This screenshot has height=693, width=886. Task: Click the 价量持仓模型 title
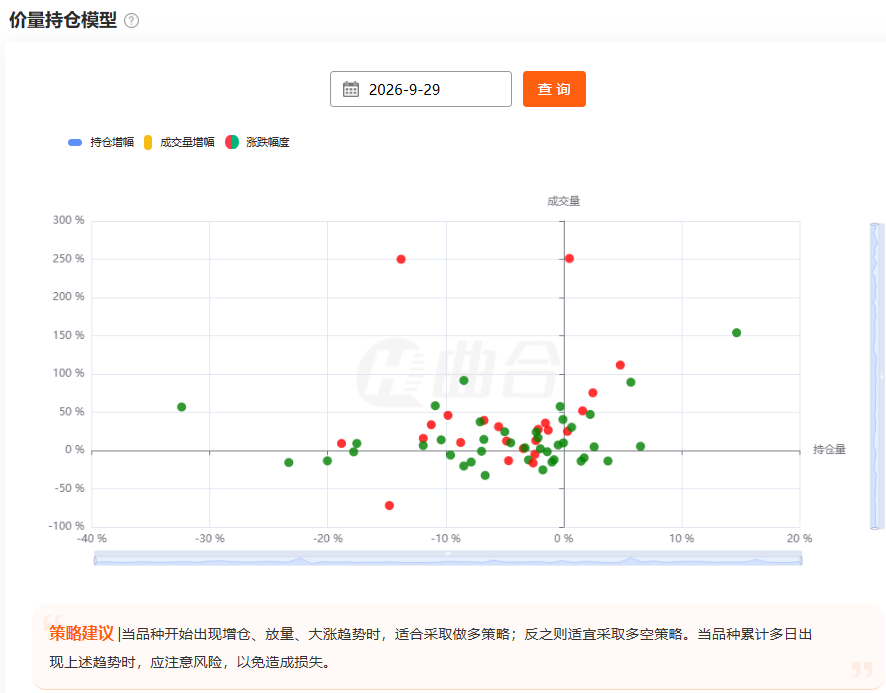[x=63, y=20]
